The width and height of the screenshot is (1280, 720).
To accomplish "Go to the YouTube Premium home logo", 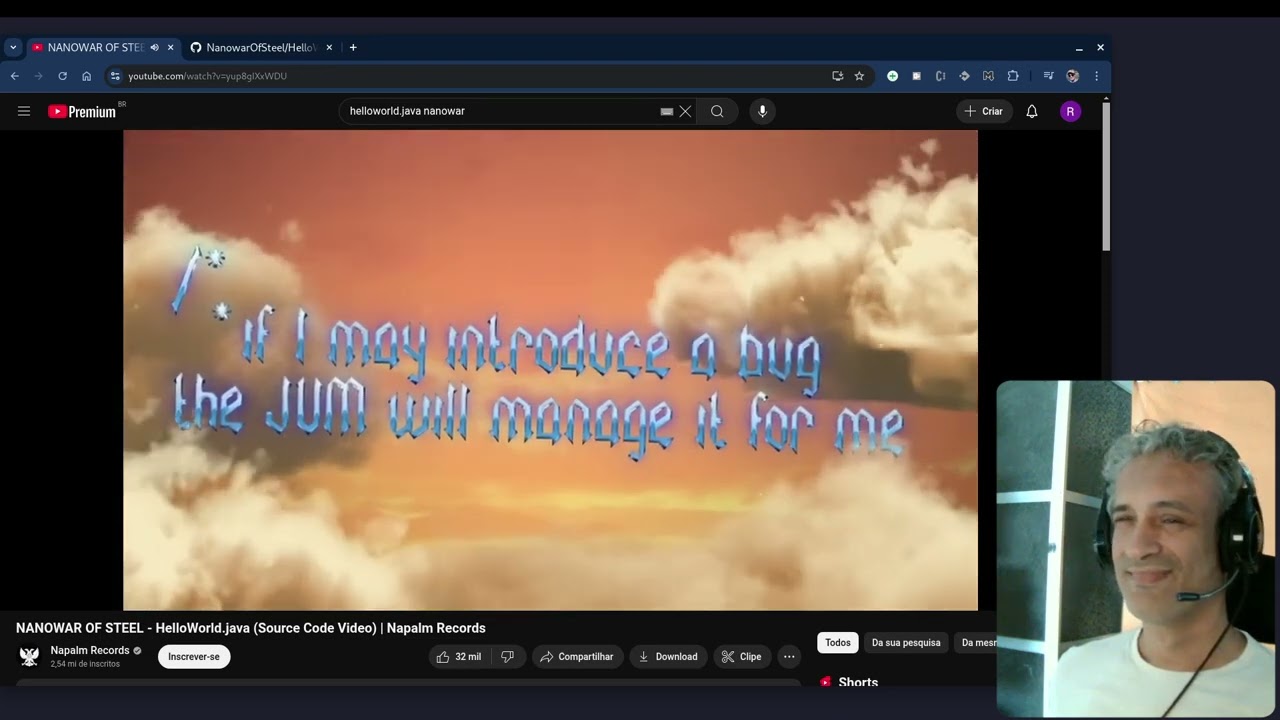I will click(82, 111).
